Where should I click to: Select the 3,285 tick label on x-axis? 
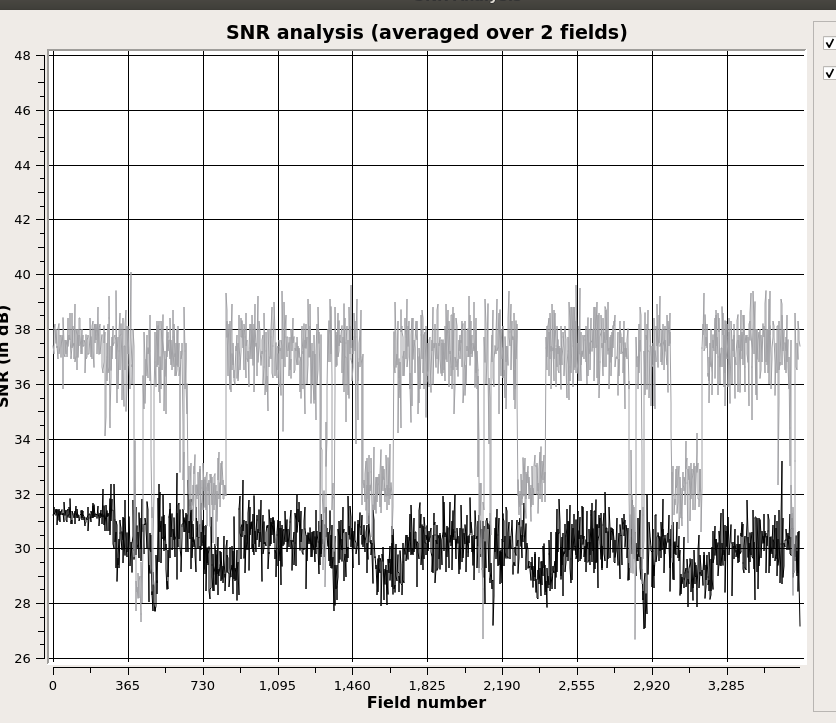click(727, 685)
